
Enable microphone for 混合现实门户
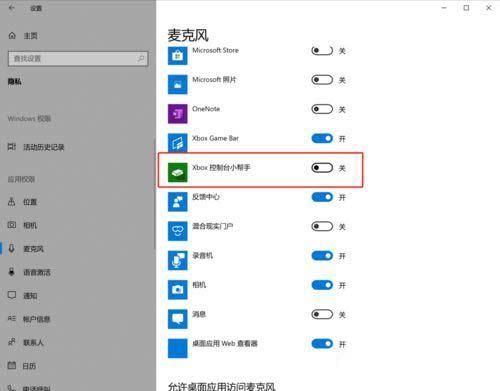[x=322, y=226]
